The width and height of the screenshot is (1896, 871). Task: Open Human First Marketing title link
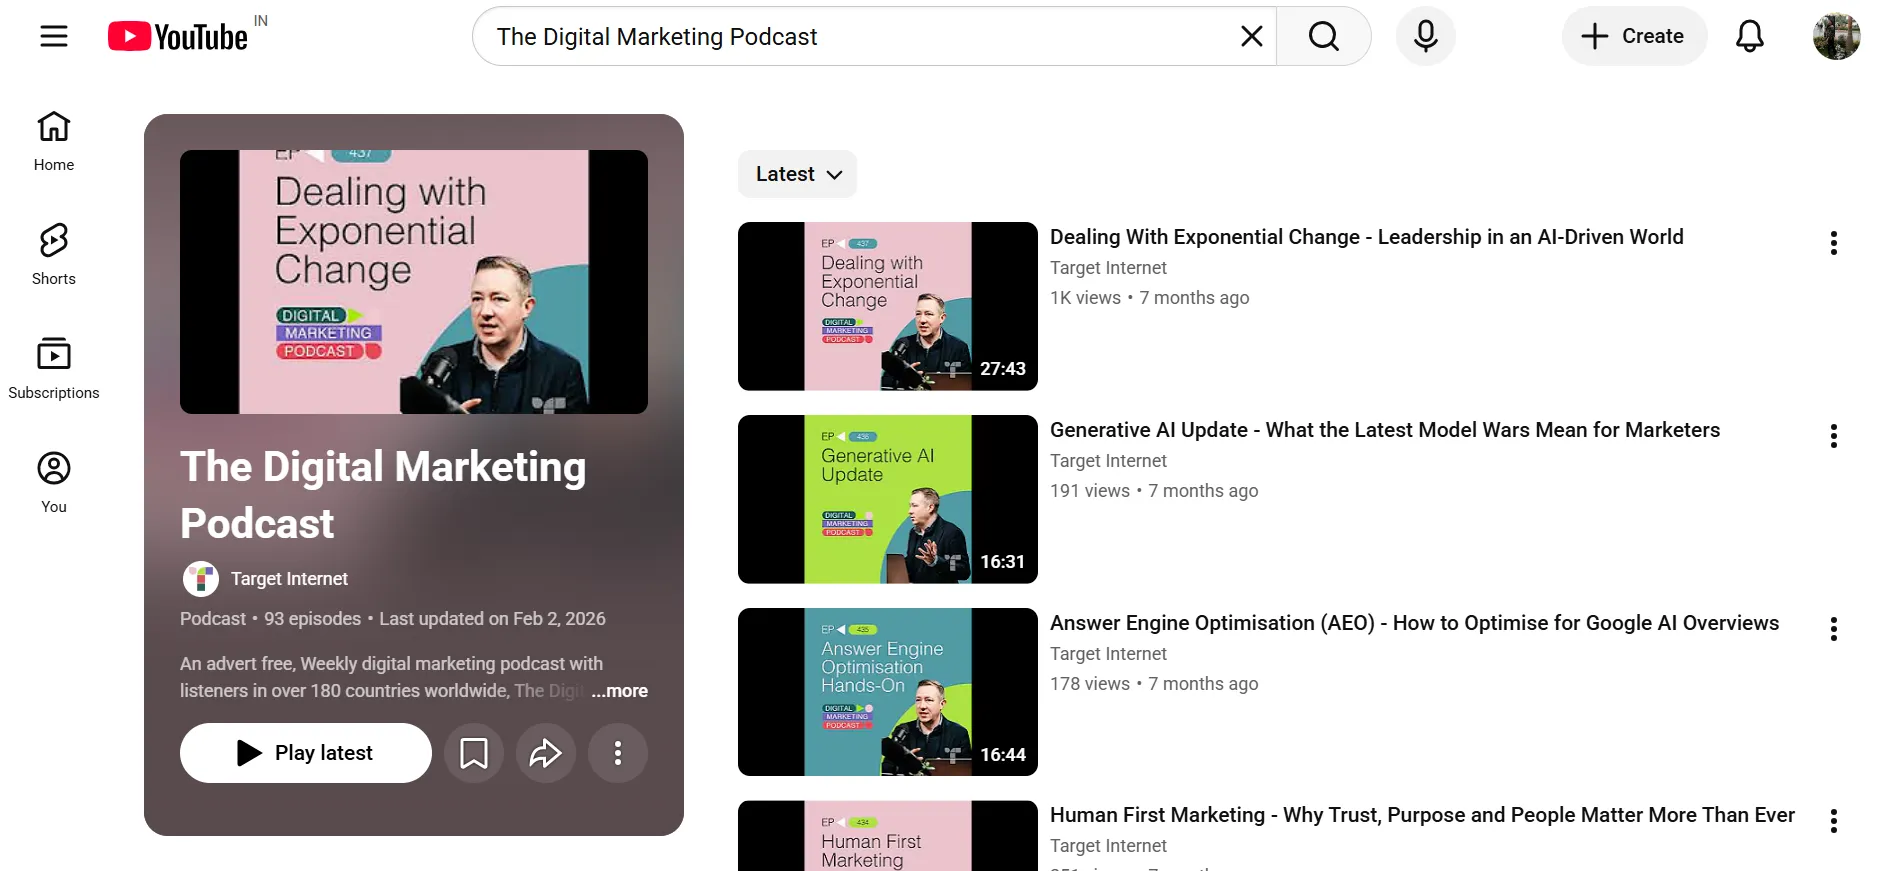(1422, 815)
